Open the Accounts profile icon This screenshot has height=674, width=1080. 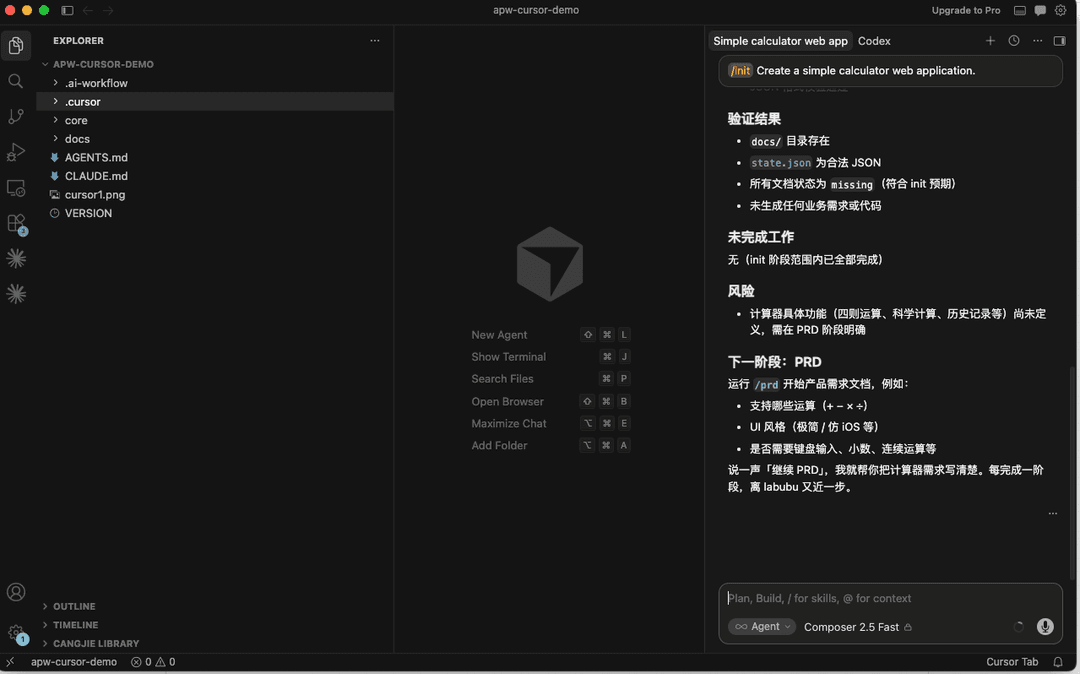16,592
